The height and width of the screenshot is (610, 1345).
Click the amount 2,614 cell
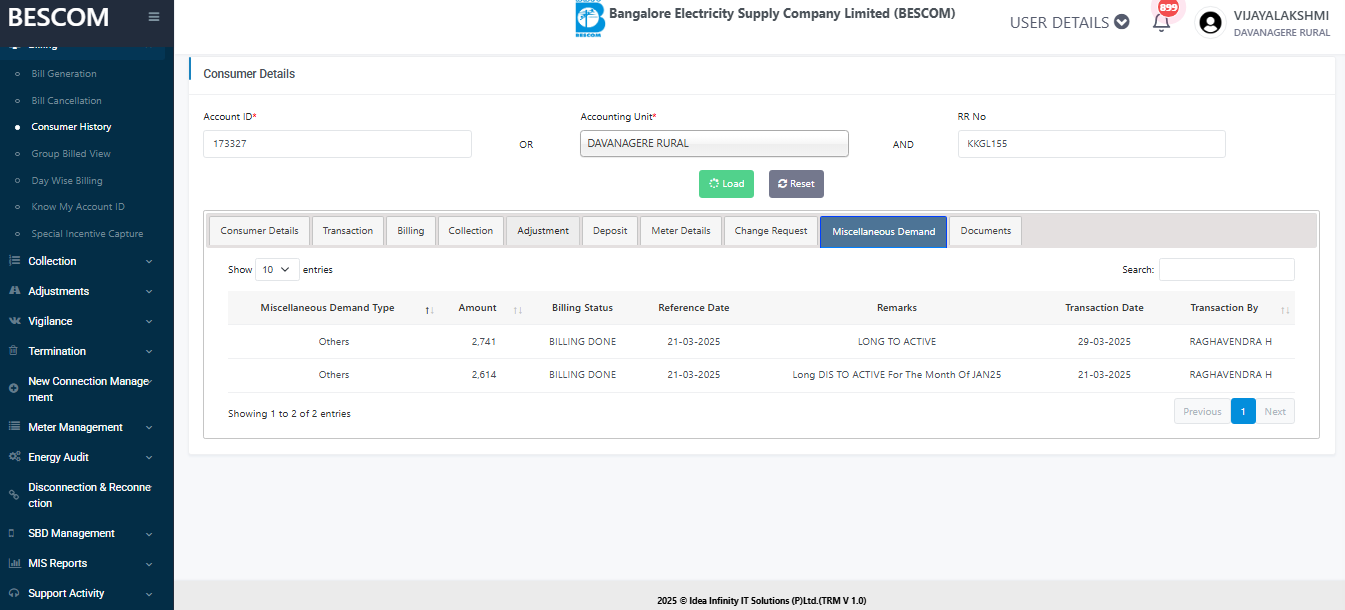(x=484, y=375)
